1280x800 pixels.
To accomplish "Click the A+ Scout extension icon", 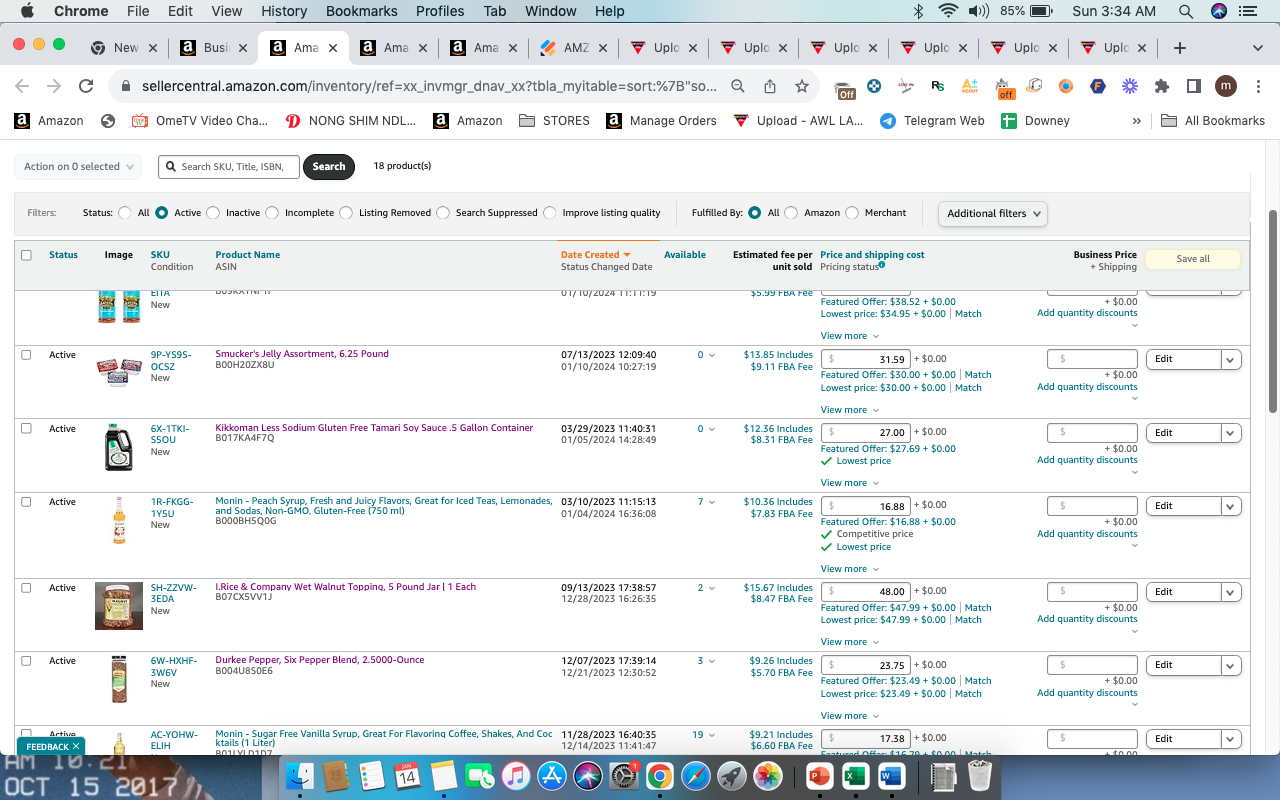I will pos(969,86).
